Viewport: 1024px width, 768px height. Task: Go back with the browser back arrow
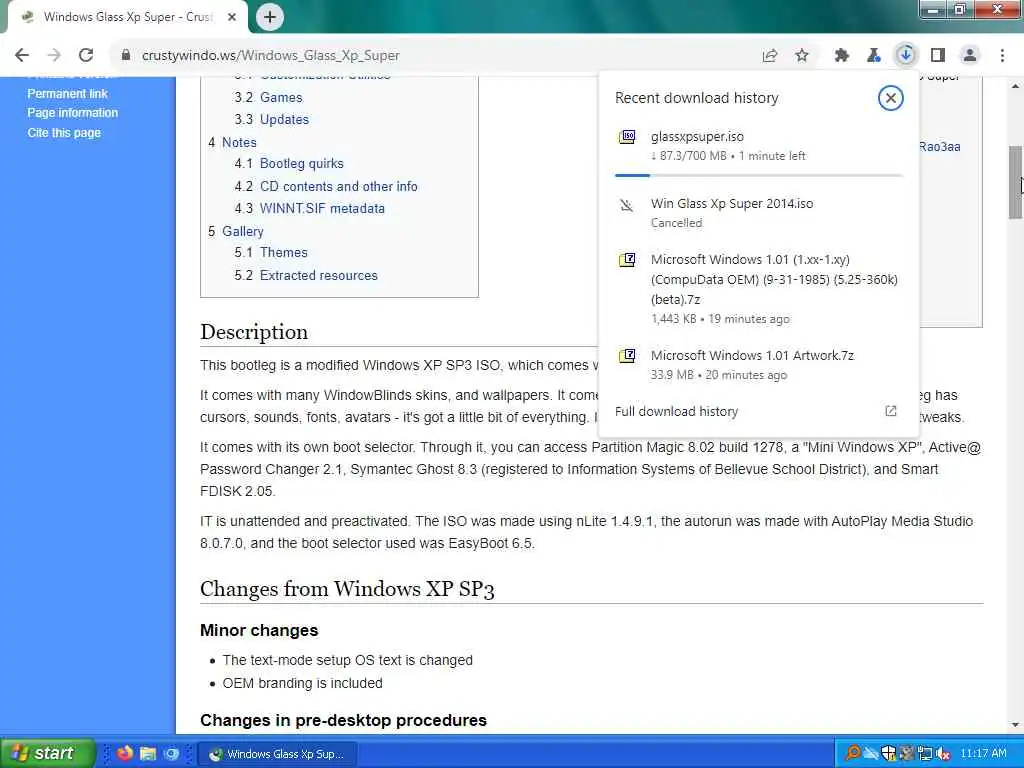tap(22, 55)
